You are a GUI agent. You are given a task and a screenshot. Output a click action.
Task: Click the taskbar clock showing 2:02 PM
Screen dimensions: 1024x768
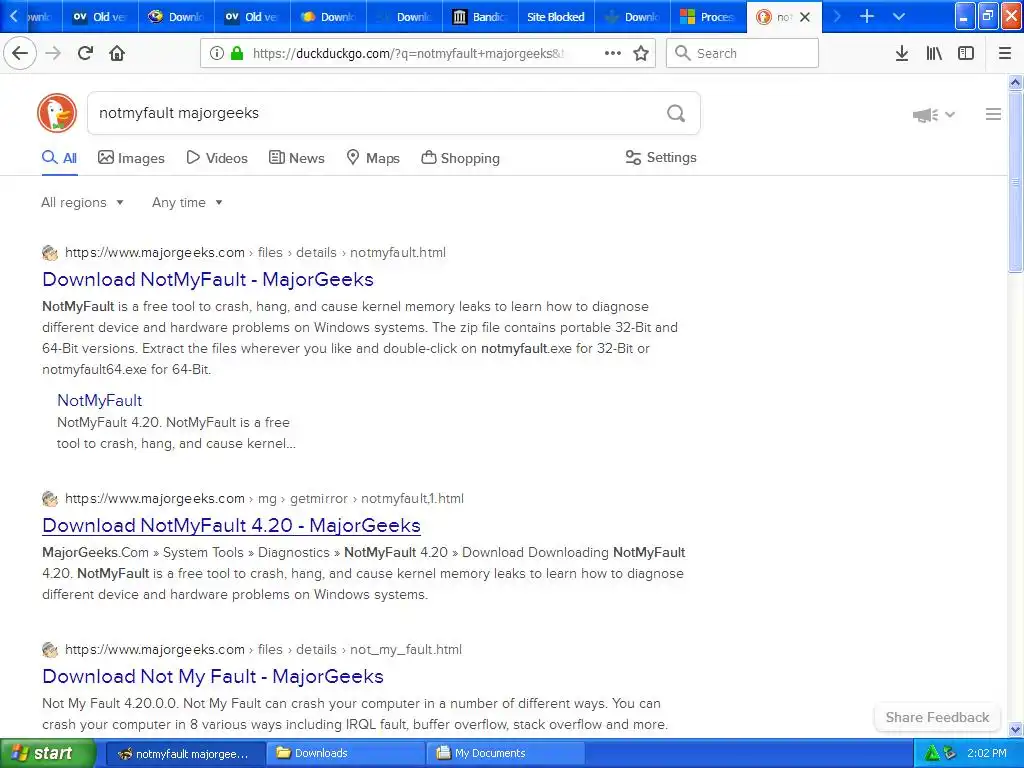pyautogui.click(x=987, y=754)
